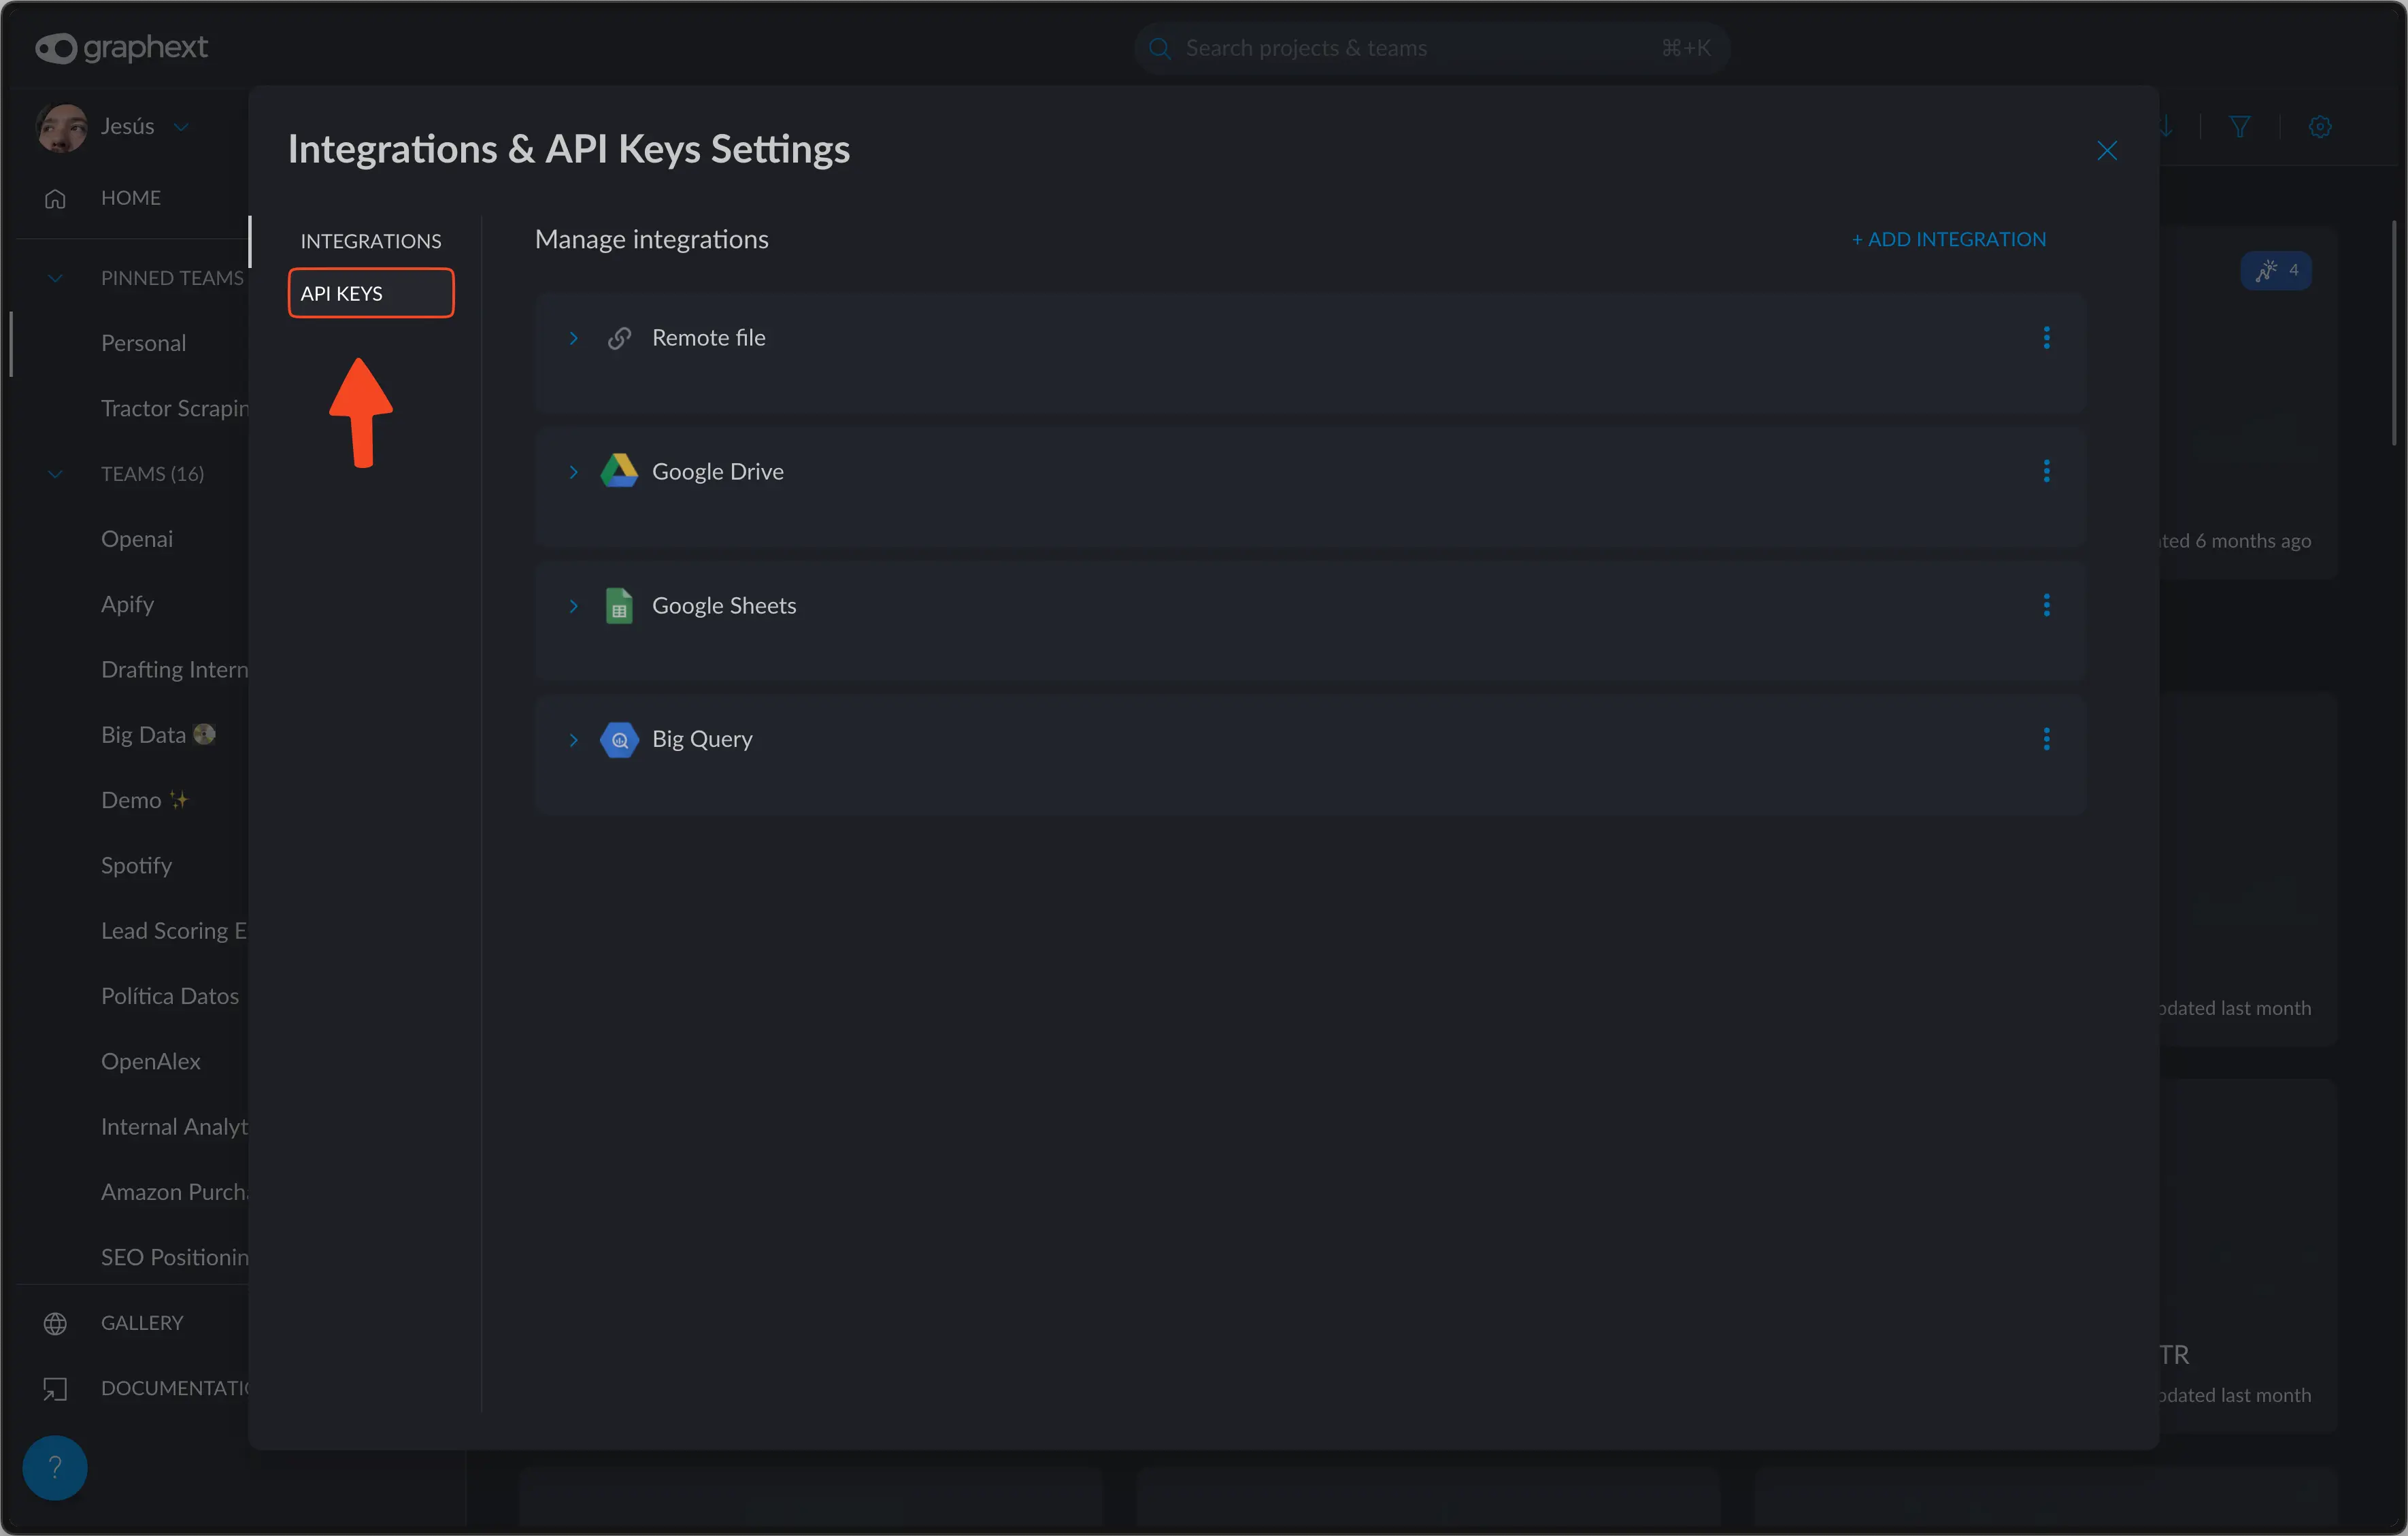
Task: Click the help question mark button
Action: point(55,1466)
